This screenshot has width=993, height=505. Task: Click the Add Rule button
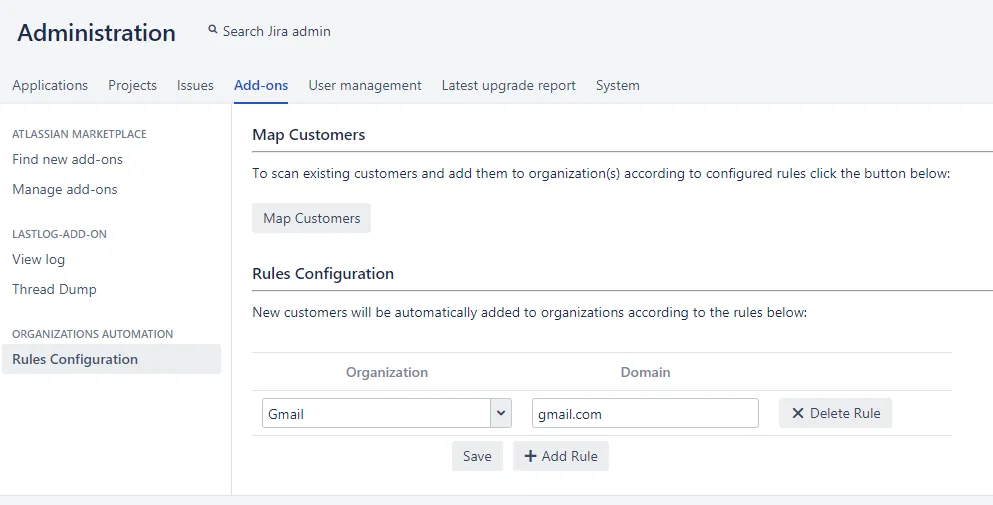pyautogui.click(x=560, y=456)
